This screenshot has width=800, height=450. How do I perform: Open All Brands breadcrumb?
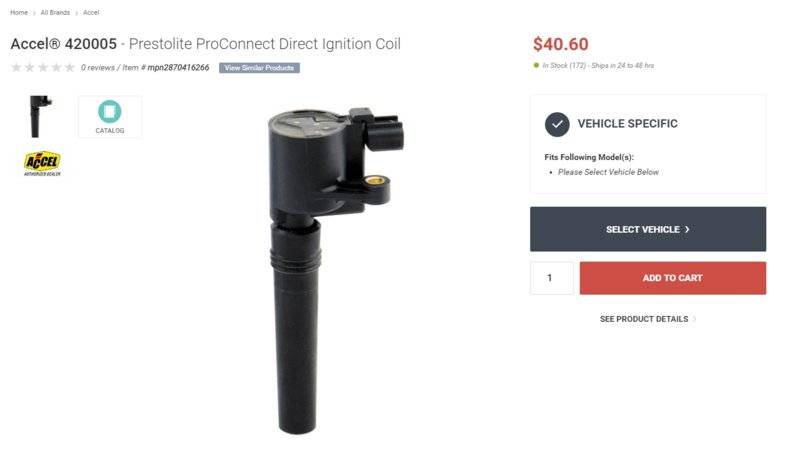[55, 12]
